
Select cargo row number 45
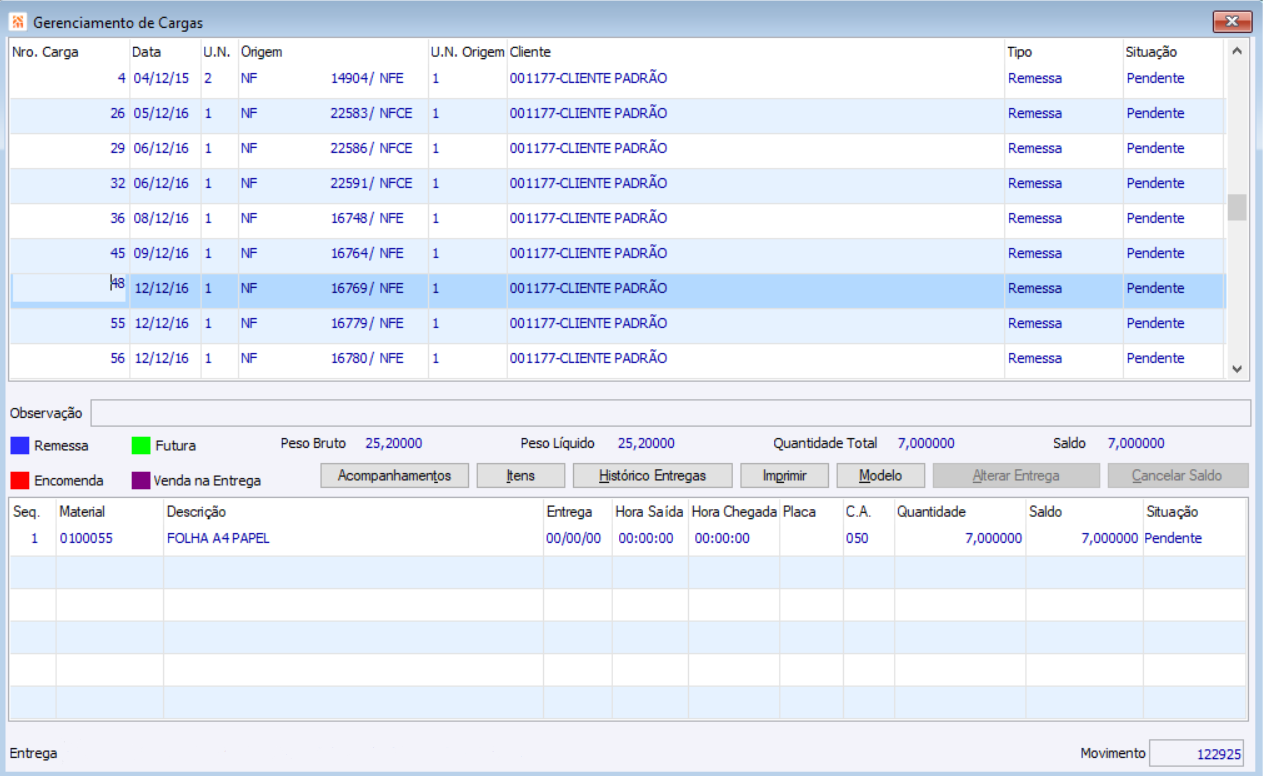pyautogui.click(x=617, y=253)
